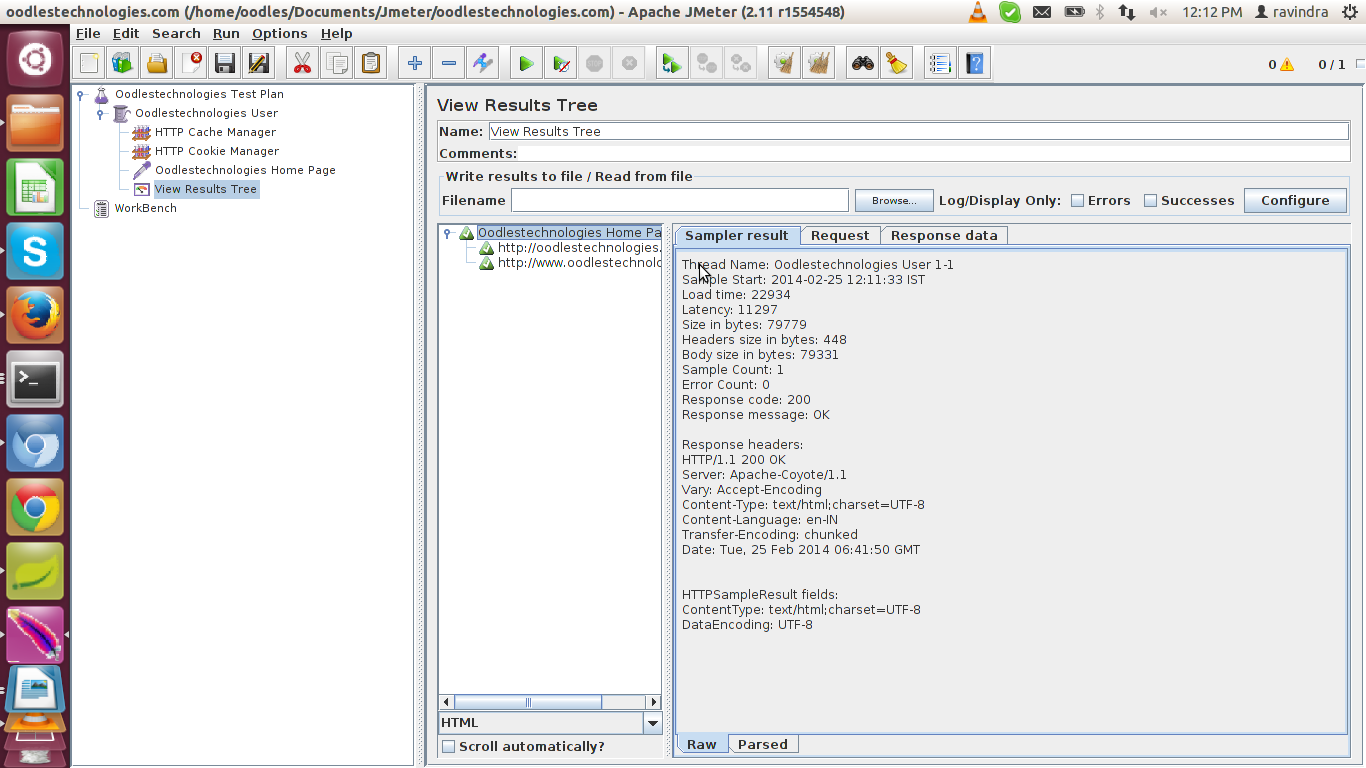Select the WorkBench tree node
This screenshot has height=768, width=1366.
(x=145, y=208)
